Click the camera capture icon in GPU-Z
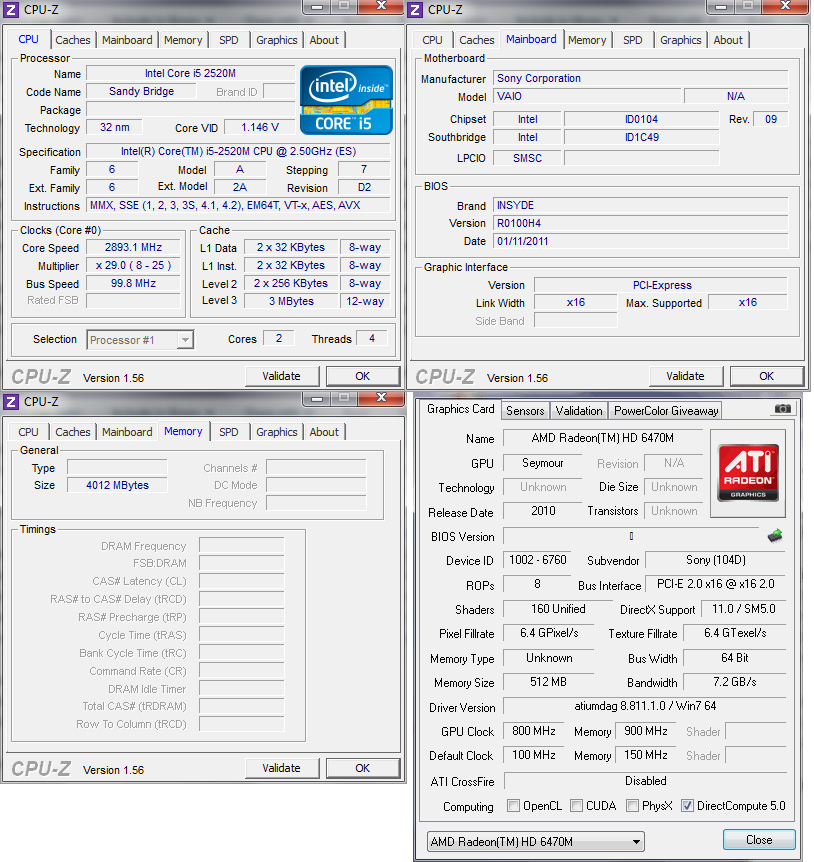Viewport: 814px width, 862px height. pyautogui.click(x=781, y=408)
